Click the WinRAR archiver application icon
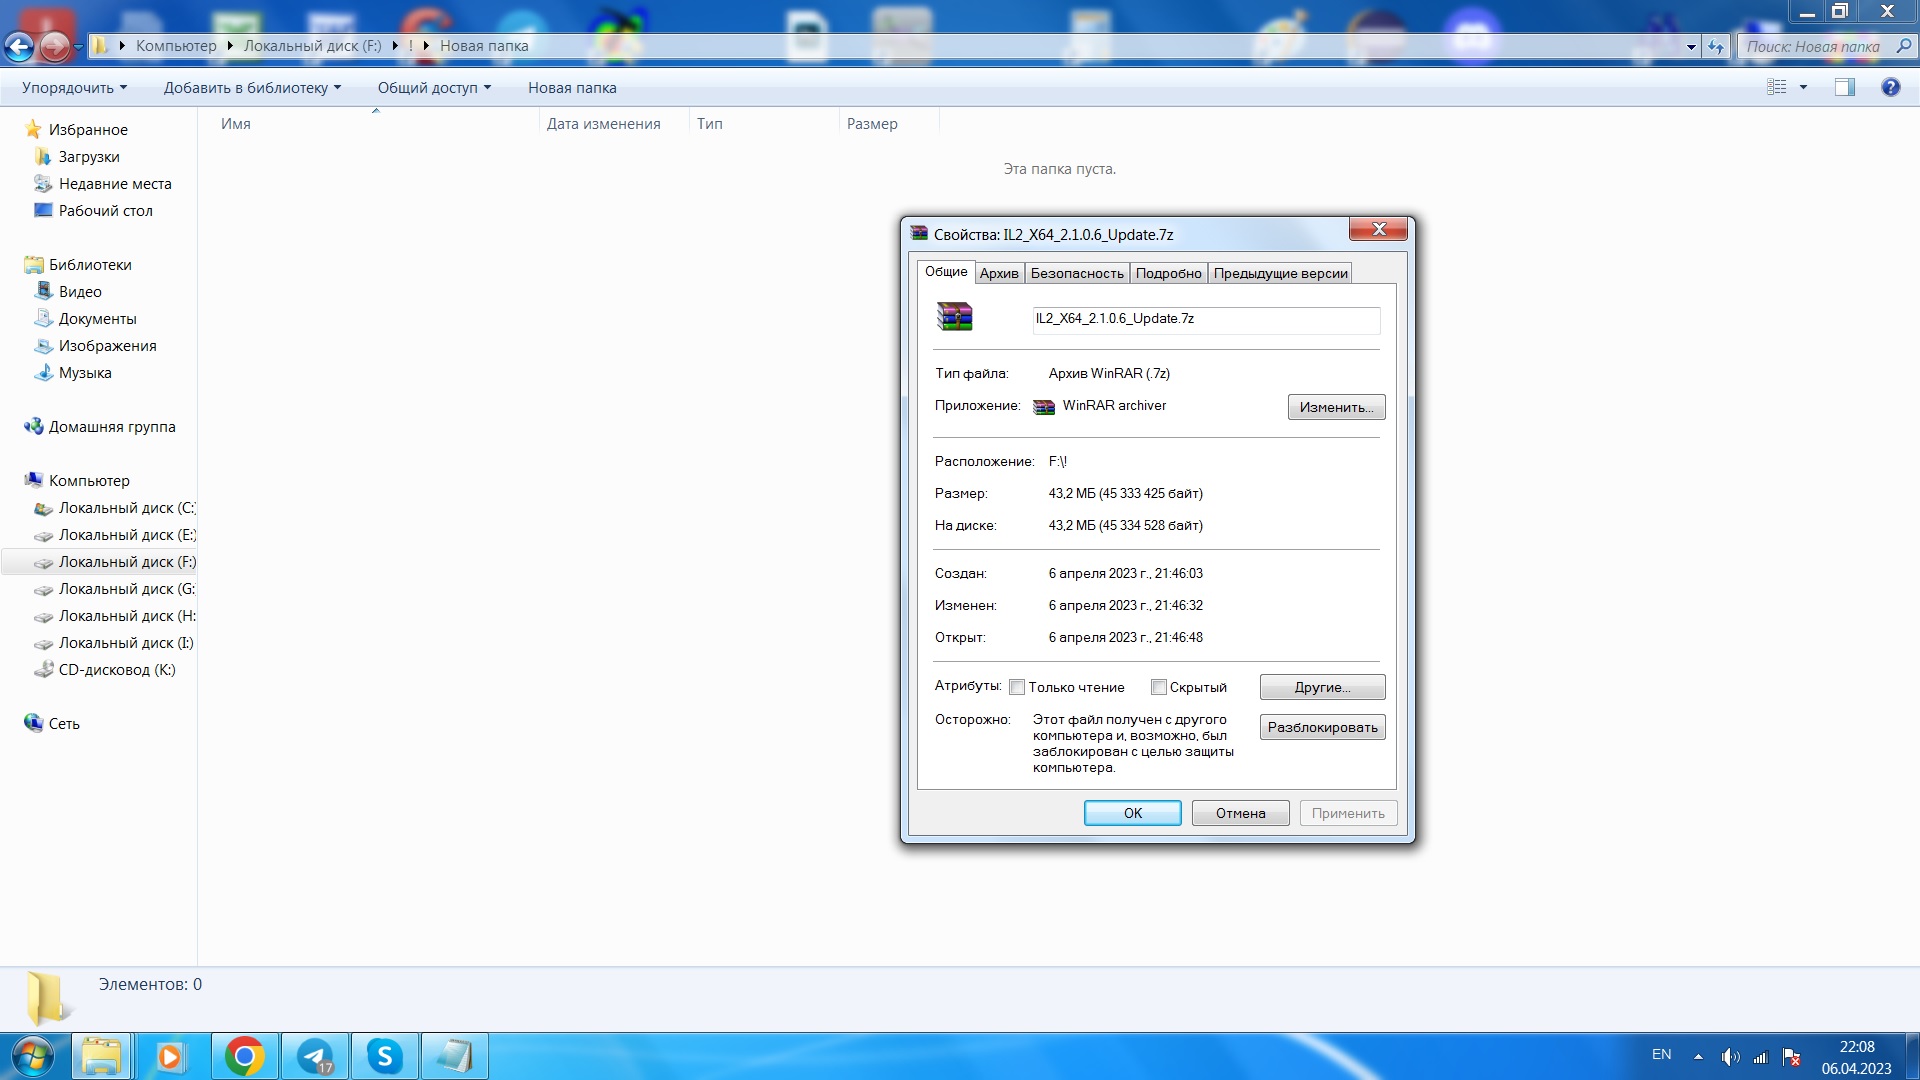 click(1044, 406)
